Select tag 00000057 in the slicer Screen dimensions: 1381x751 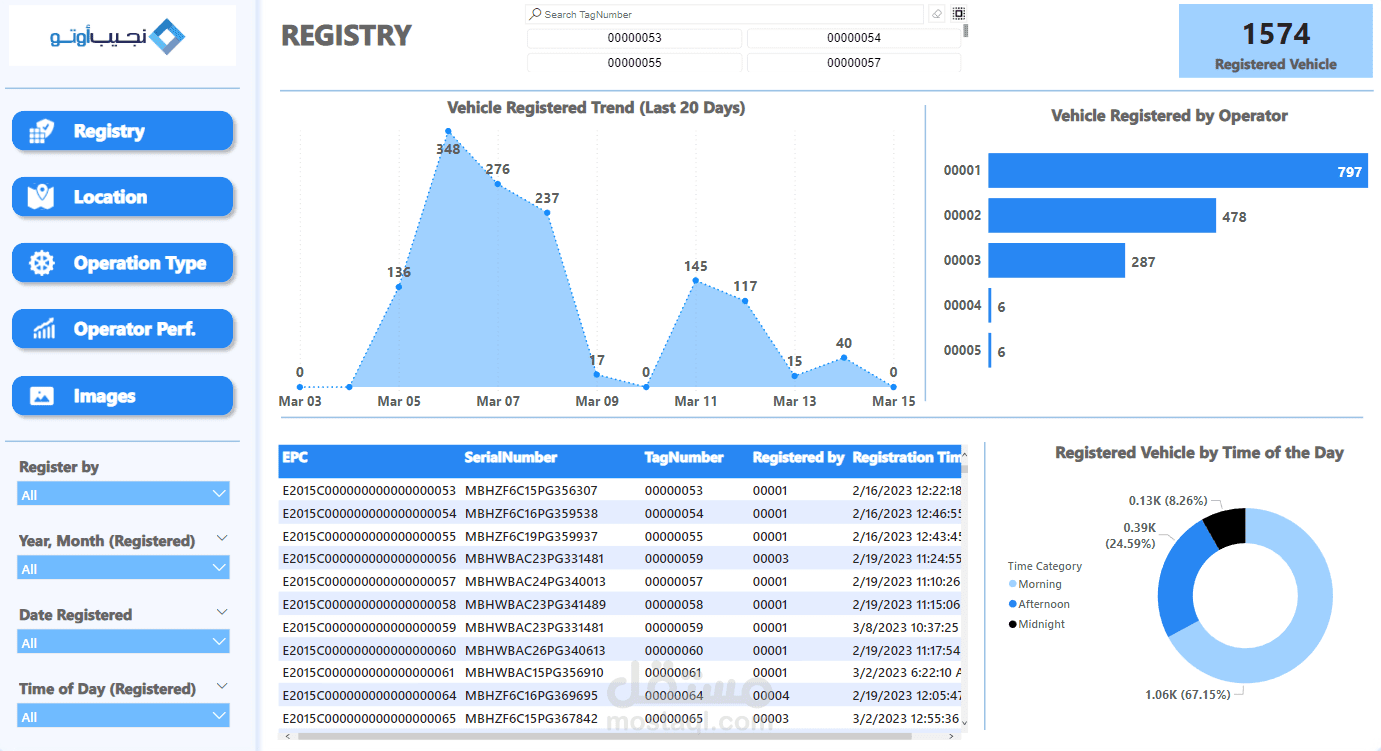854,62
